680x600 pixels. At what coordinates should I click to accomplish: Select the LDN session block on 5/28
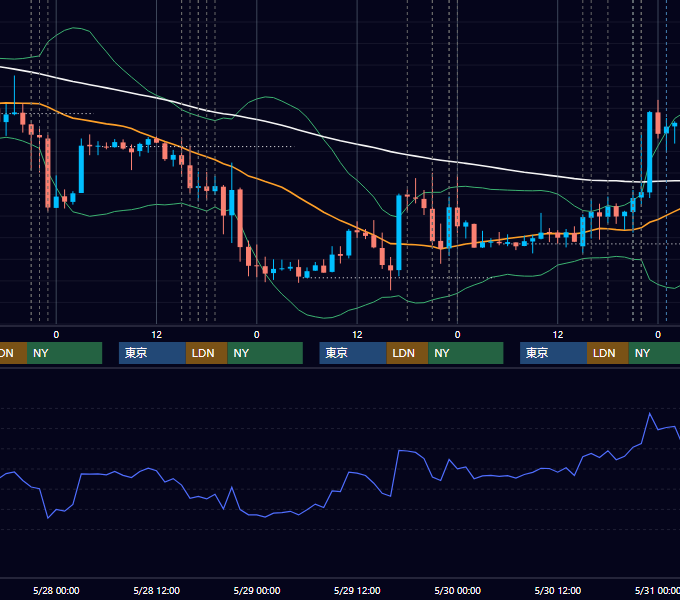pos(206,353)
